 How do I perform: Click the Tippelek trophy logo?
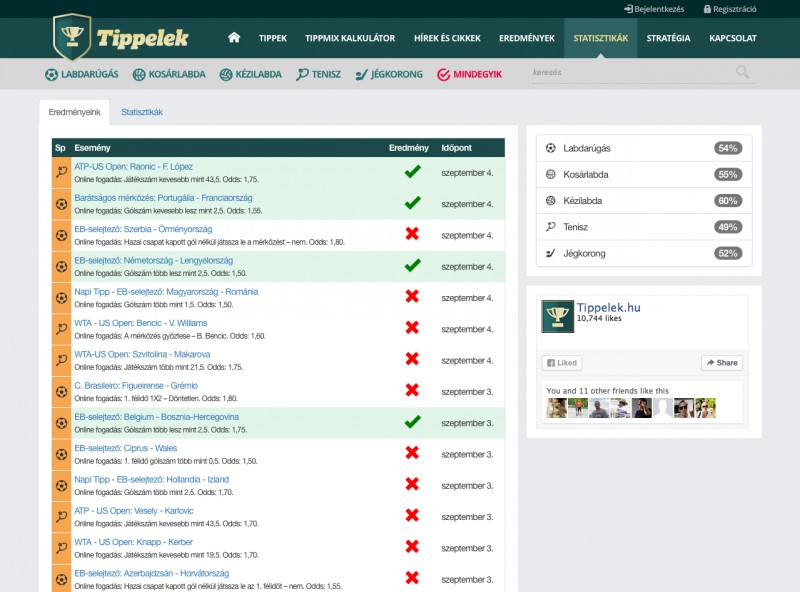pos(122,38)
